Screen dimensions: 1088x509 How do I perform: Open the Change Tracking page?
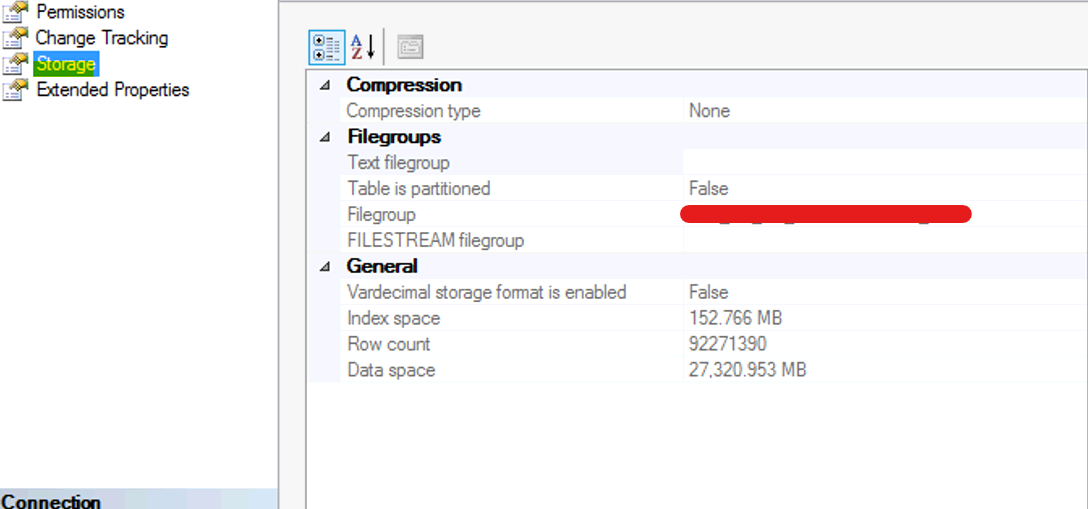[x=102, y=37]
